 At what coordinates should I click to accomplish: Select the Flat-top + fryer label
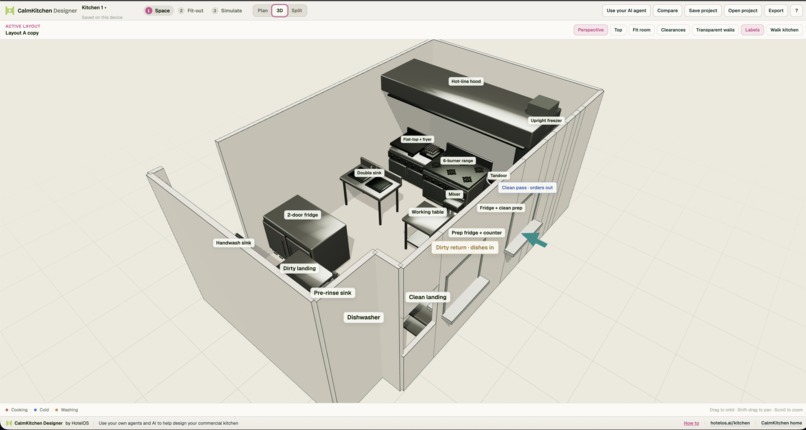(417, 139)
